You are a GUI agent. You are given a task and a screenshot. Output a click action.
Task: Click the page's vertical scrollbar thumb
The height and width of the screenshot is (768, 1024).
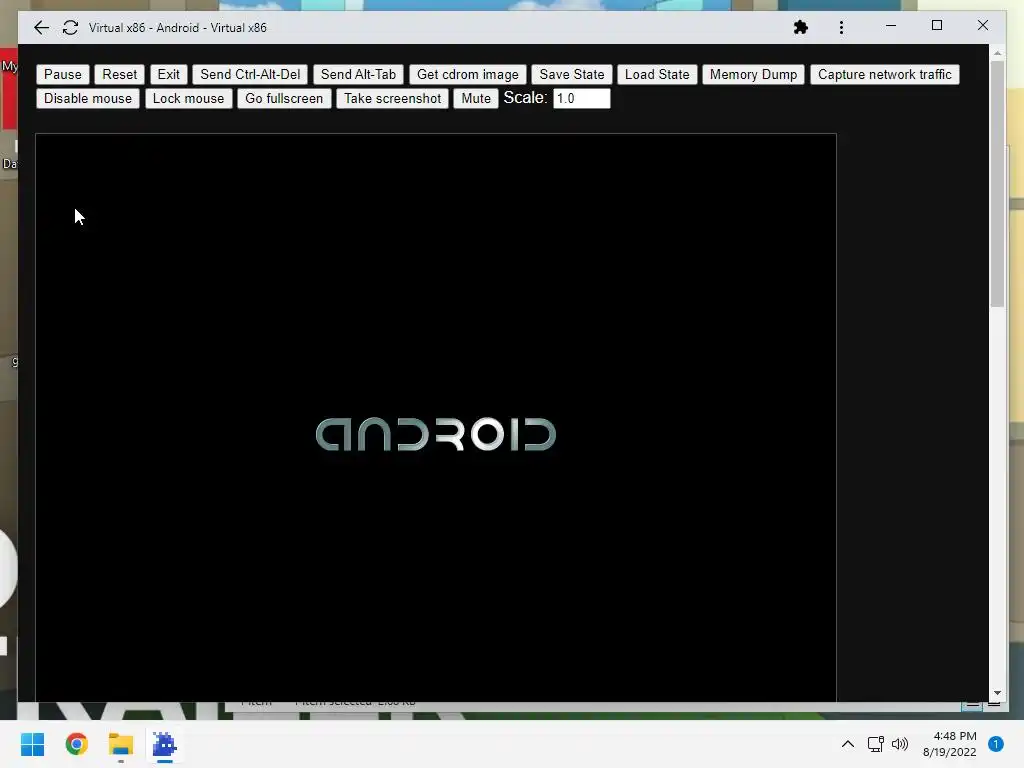pos(997,184)
